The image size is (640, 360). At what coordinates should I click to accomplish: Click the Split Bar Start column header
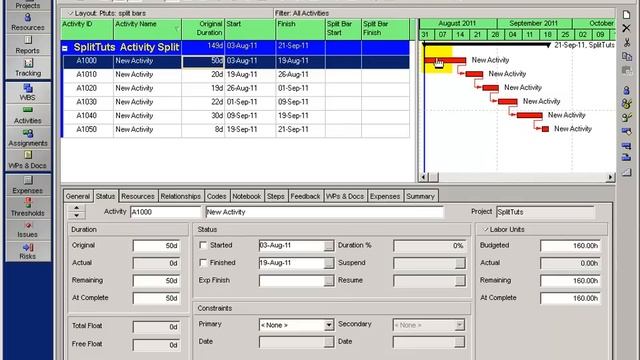tap(343, 29)
